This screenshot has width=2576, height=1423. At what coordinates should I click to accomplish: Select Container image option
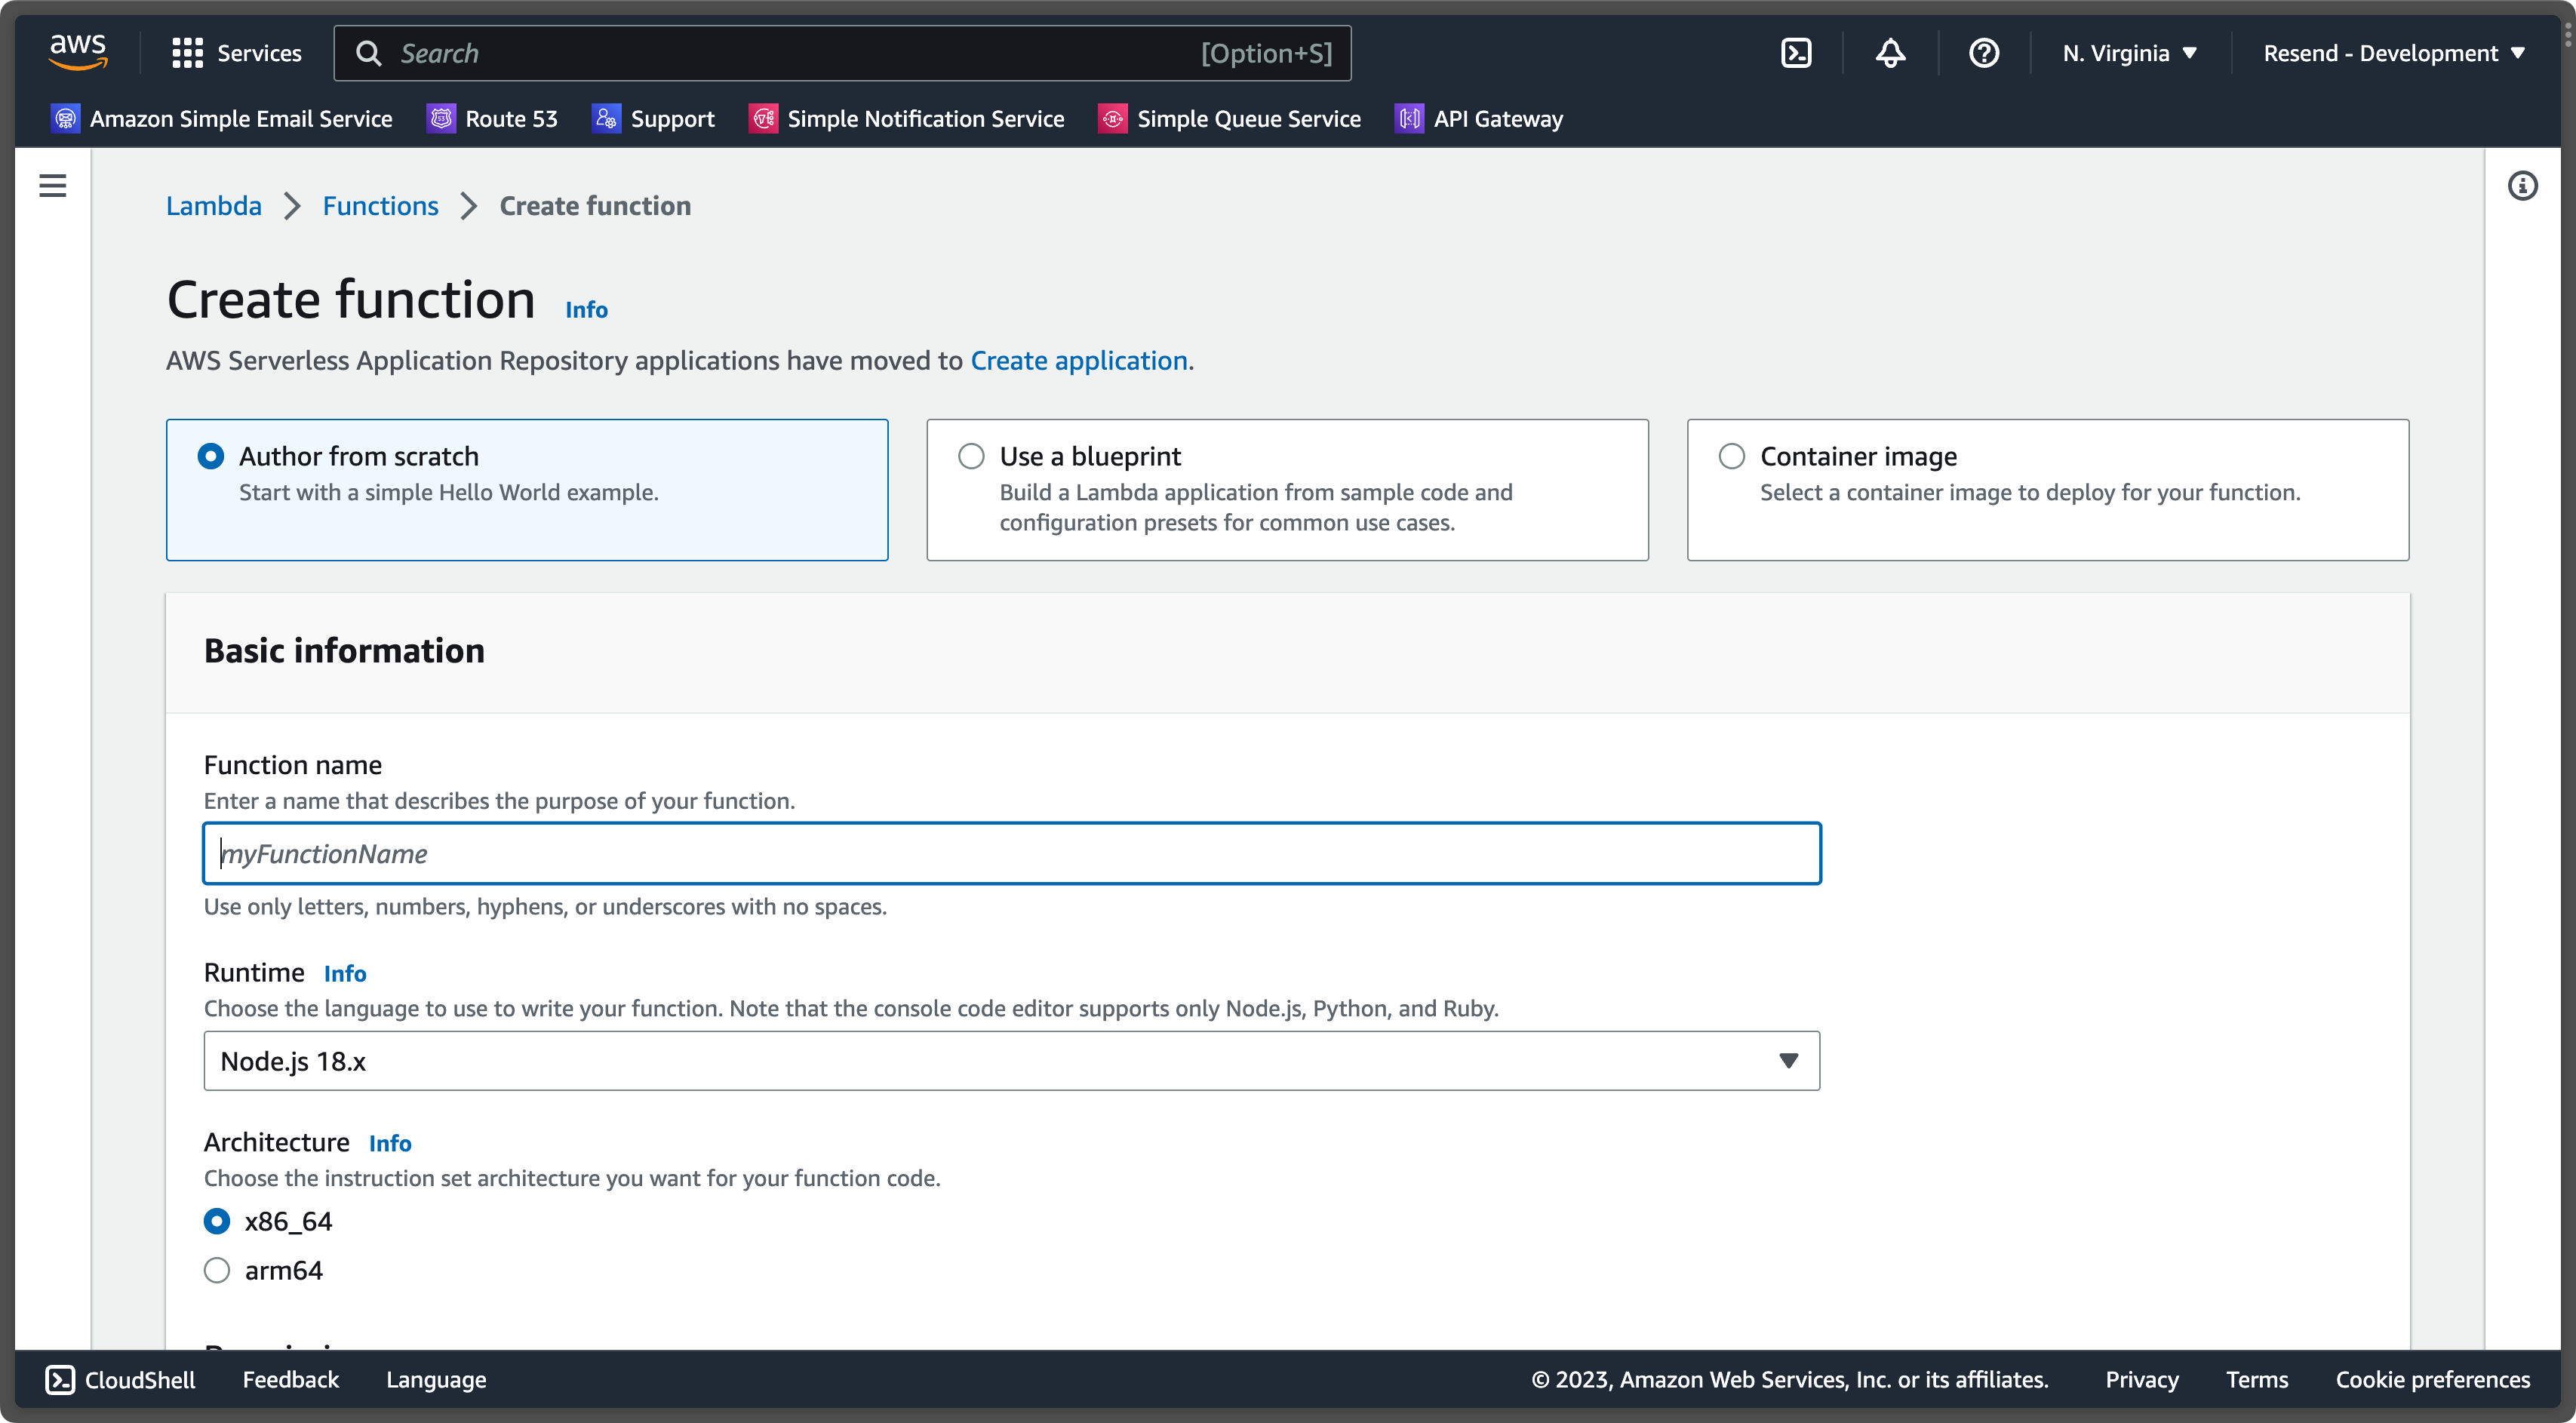(1732, 456)
